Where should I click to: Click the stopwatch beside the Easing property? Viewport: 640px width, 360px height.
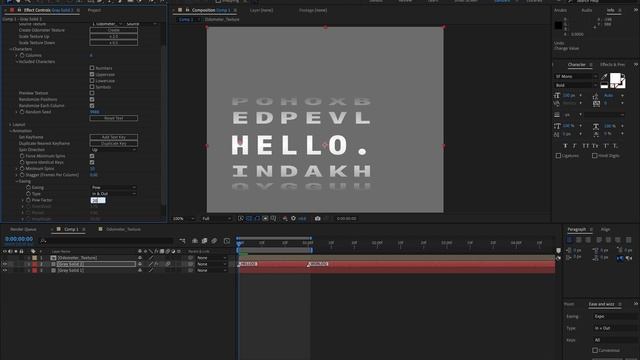tap(28, 187)
